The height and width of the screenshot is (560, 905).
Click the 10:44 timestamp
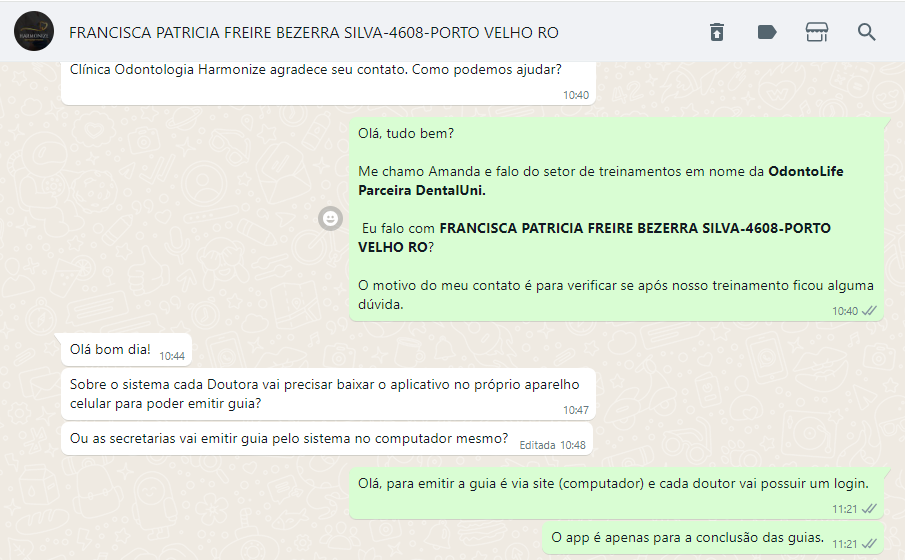tap(172, 356)
